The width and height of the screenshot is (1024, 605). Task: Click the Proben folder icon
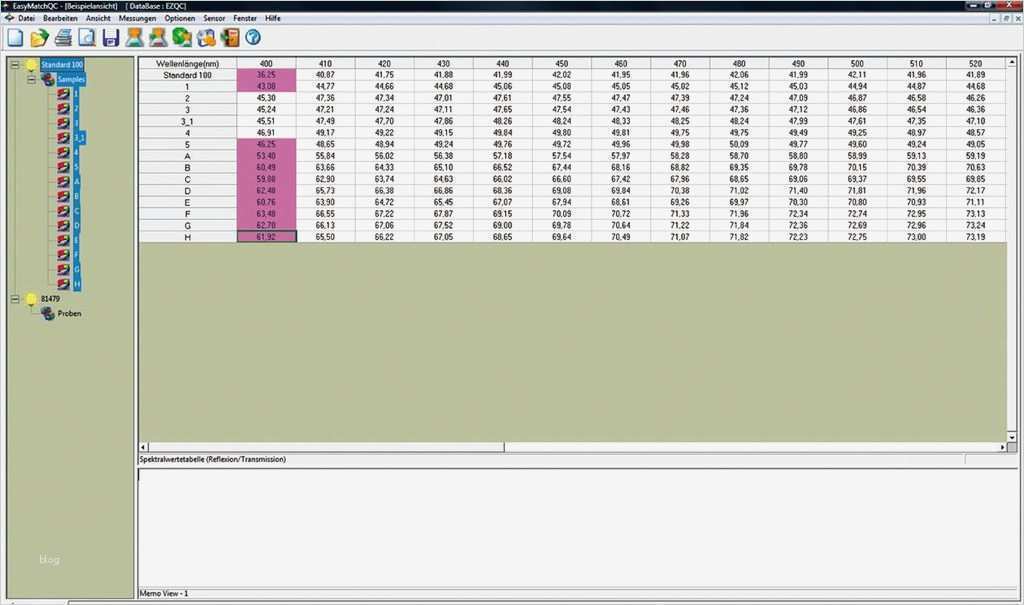[48, 314]
